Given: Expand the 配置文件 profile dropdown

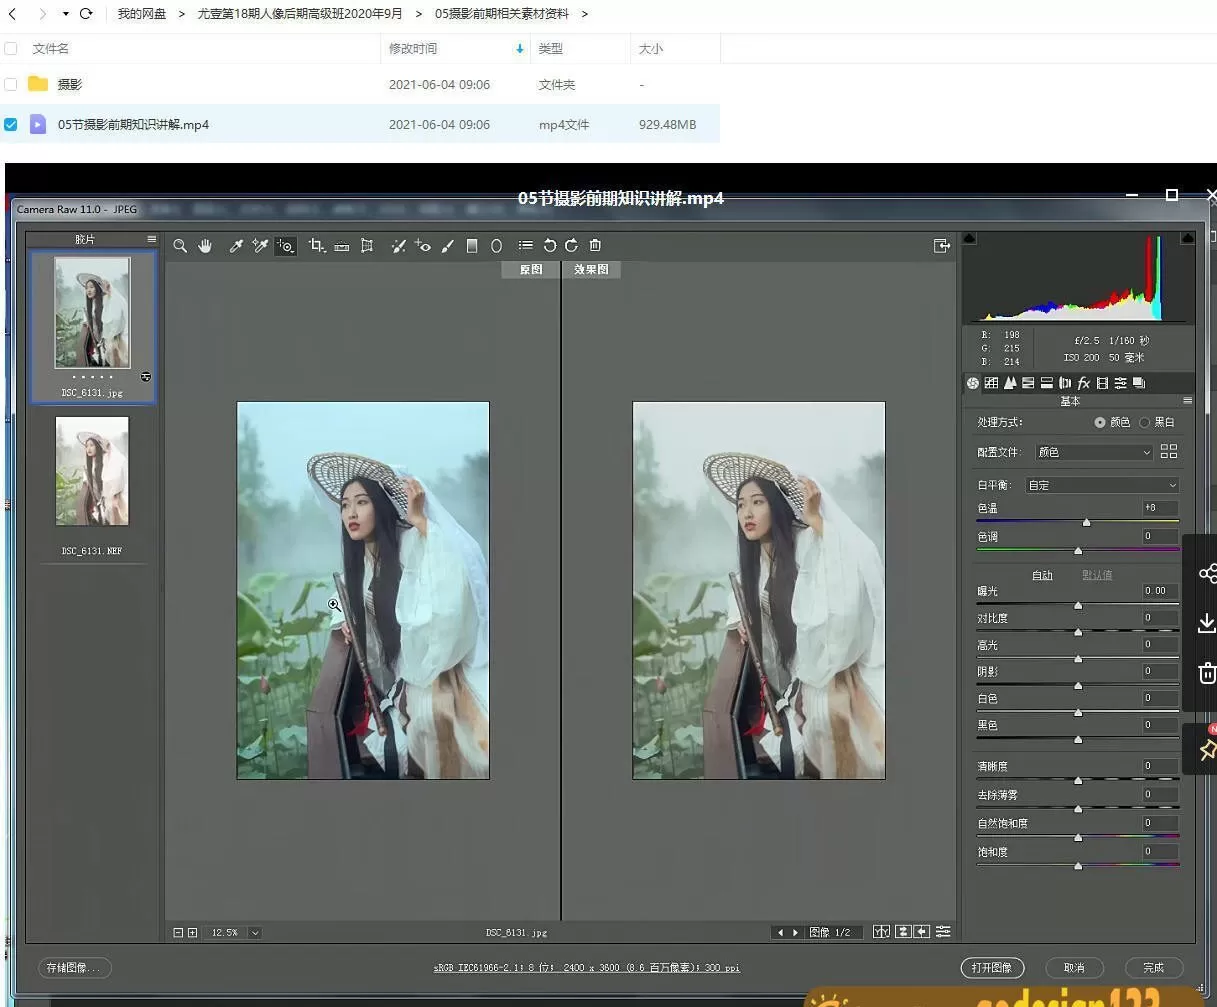Looking at the screenshot, I should pyautogui.click(x=1094, y=453).
